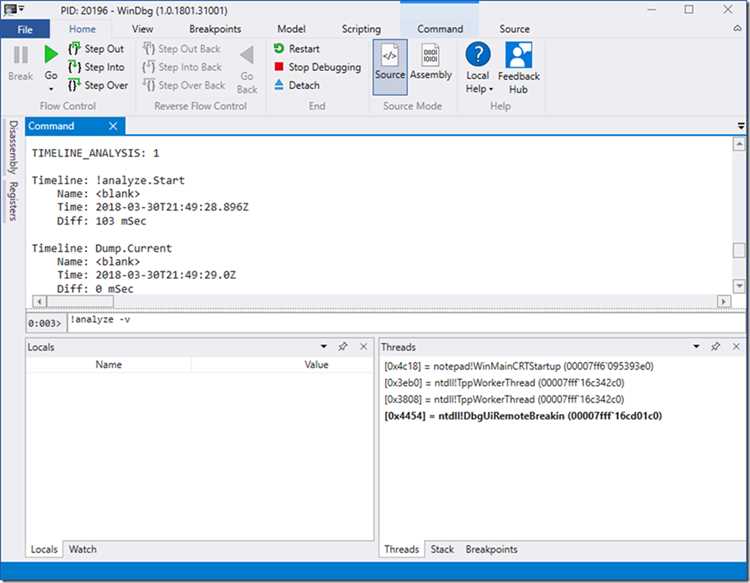
Task: Switch to the Threads bottom tab
Action: (x=401, y=550)
